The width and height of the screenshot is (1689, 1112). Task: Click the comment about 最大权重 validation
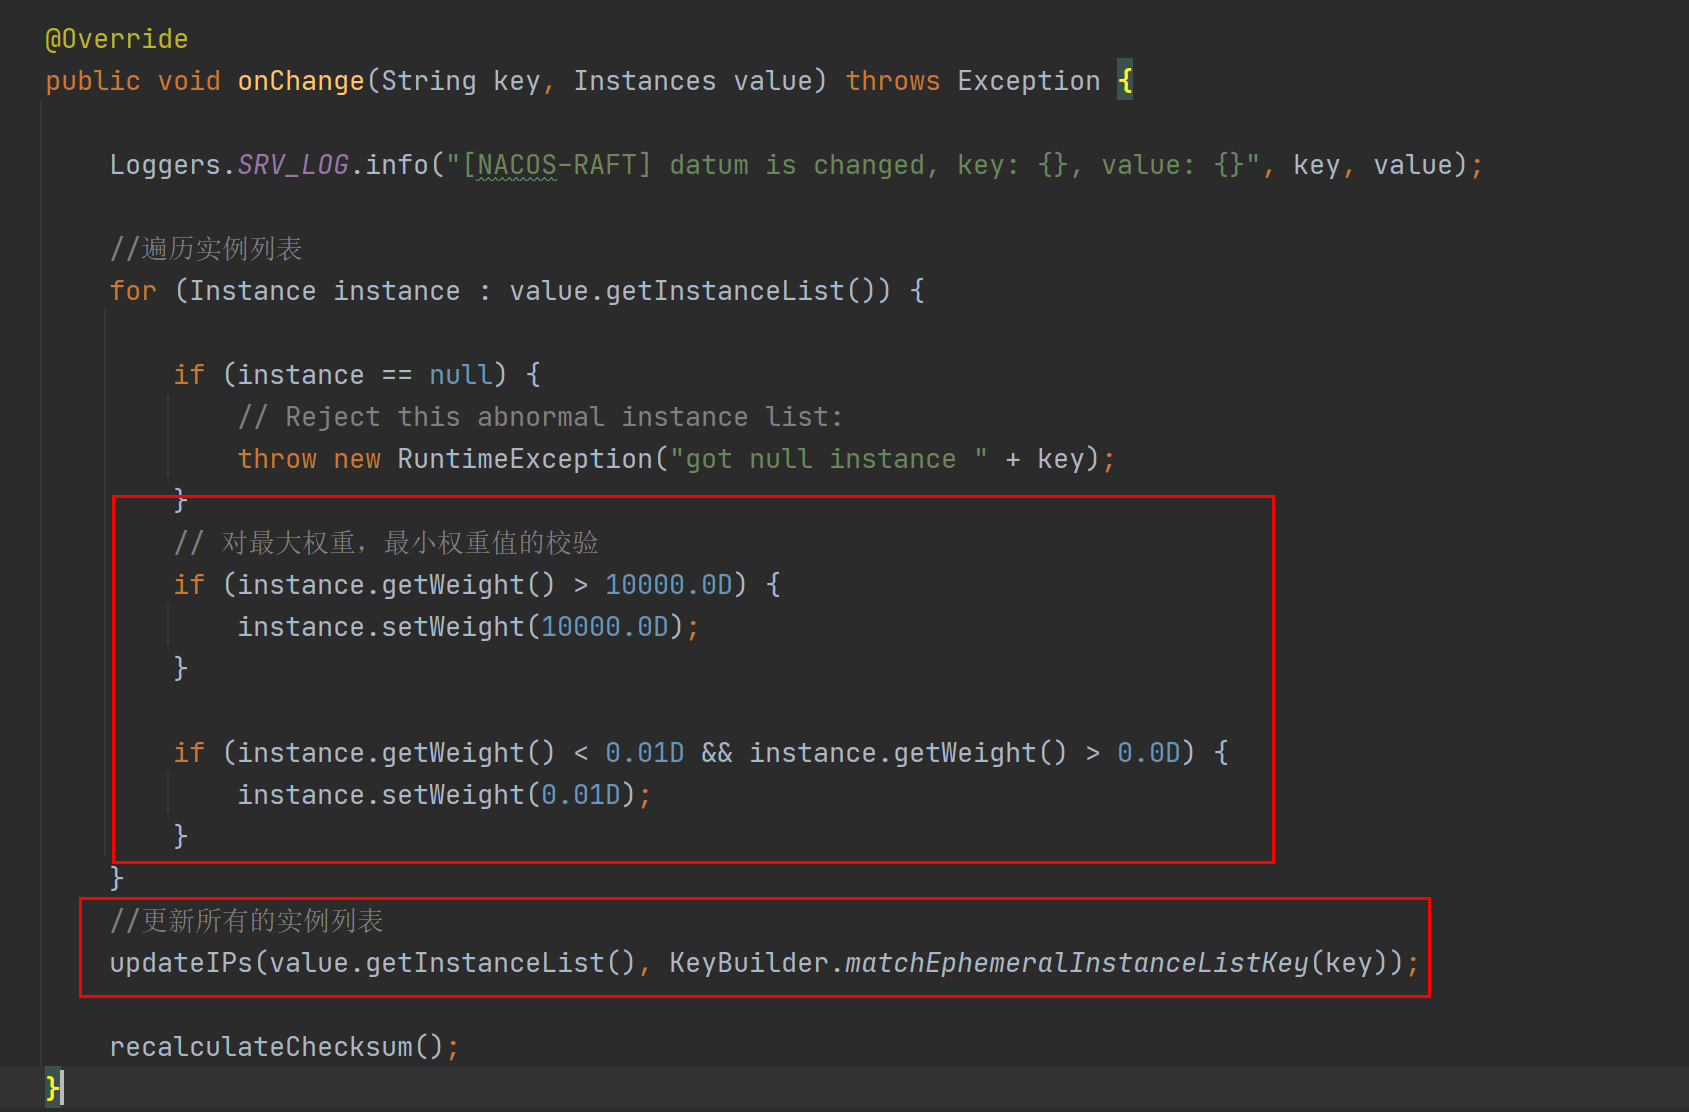[386, 543]
